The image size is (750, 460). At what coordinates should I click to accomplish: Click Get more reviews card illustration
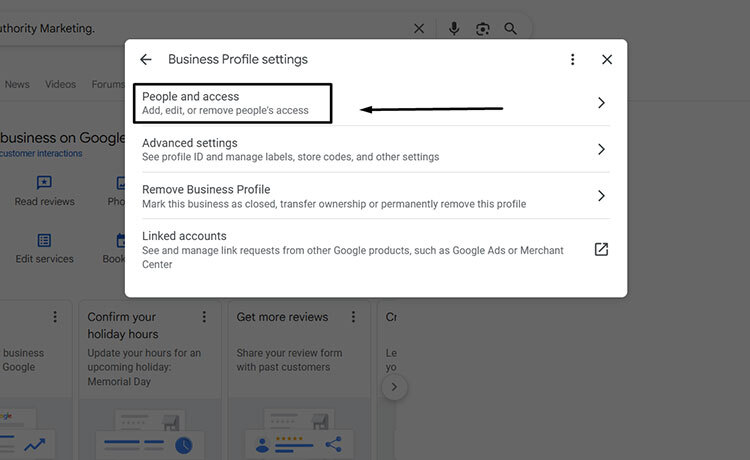298,431
